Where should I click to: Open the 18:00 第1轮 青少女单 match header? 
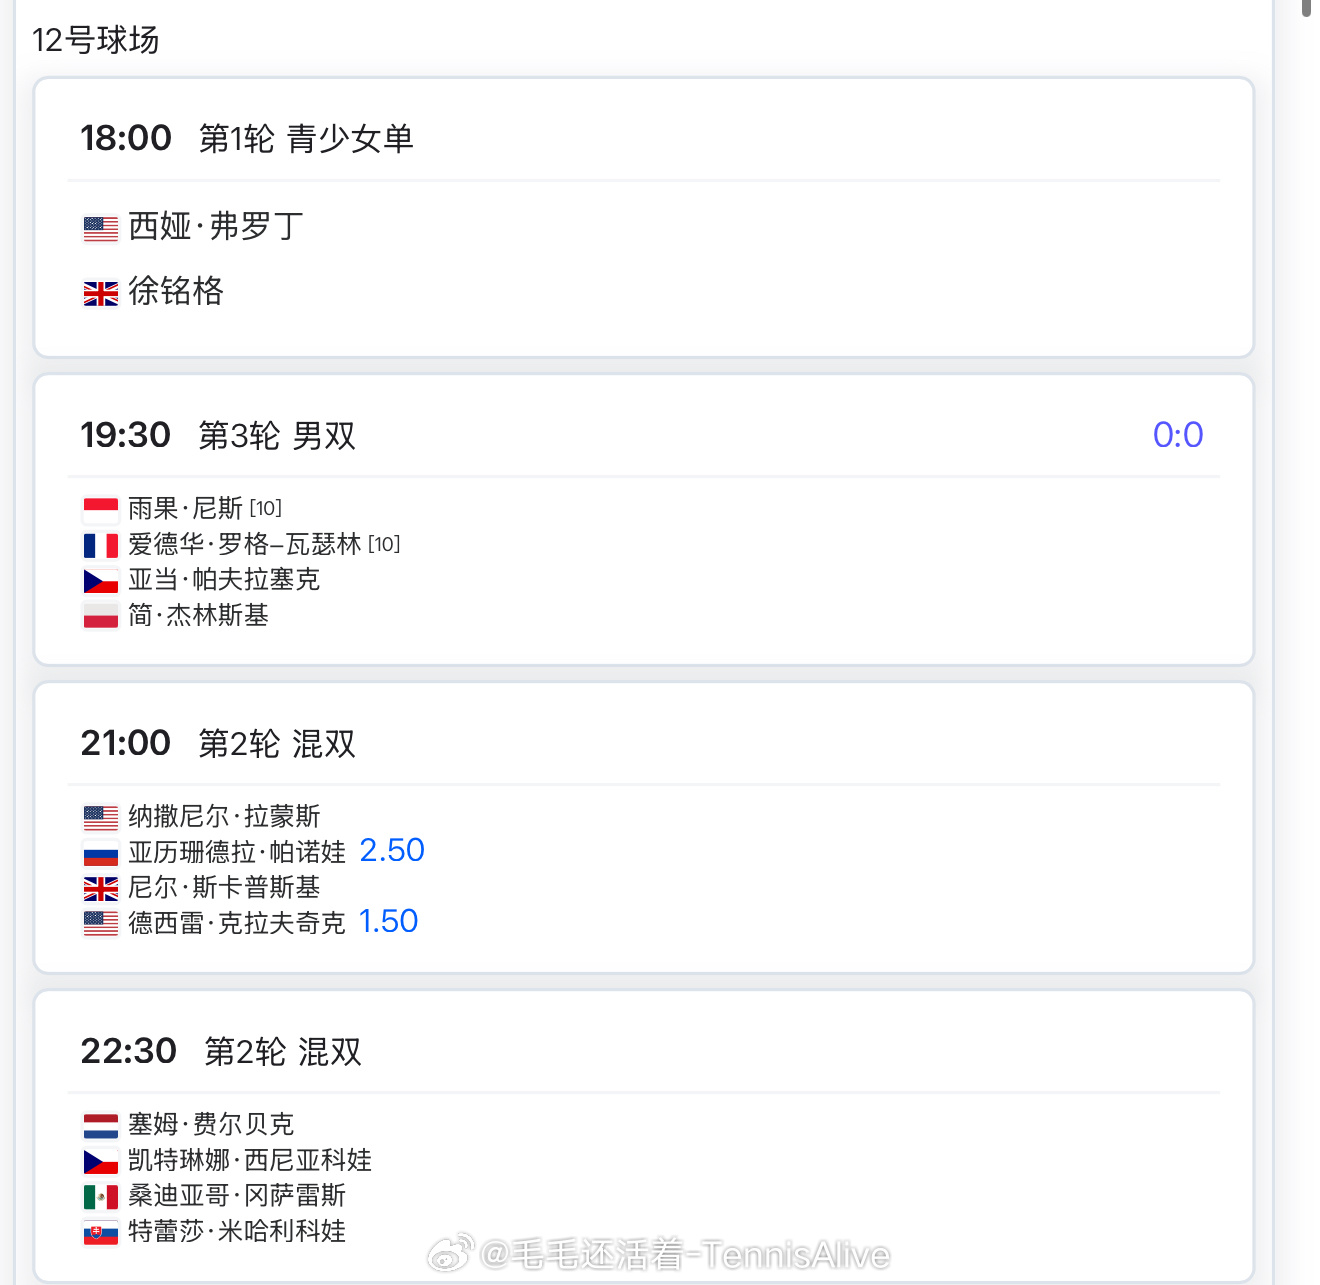[x=247, y=138]
